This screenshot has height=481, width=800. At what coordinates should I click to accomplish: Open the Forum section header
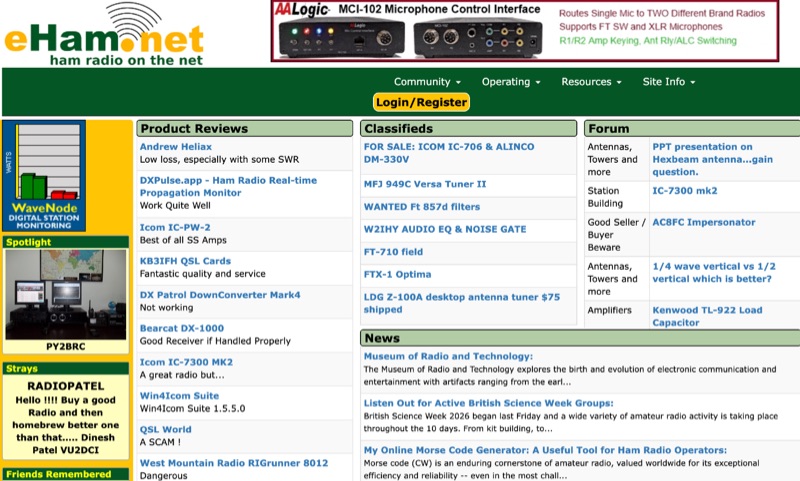tap(692, 129)
